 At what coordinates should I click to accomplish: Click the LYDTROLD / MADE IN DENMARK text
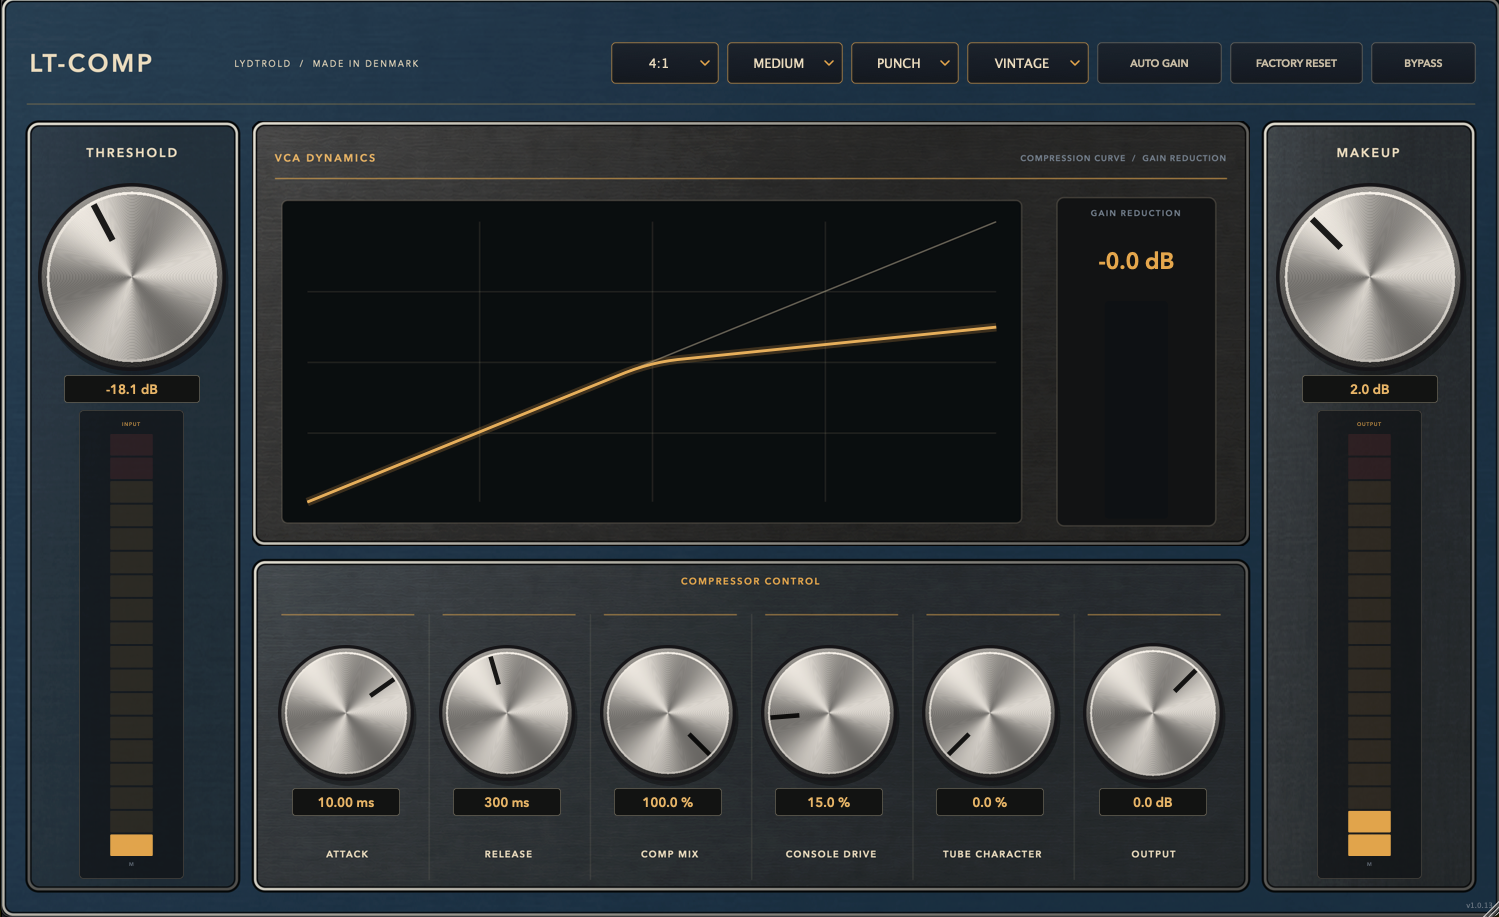326,63
